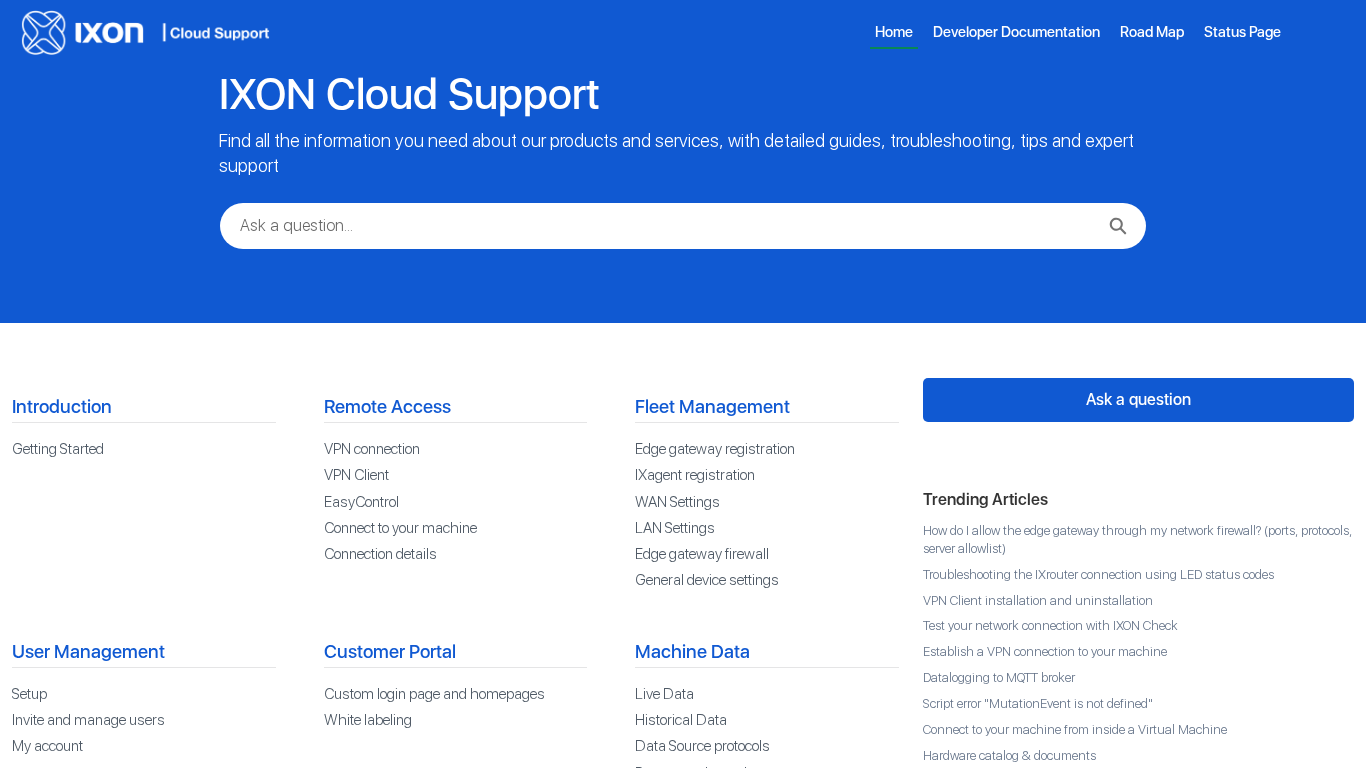Select the White labeling link
Image resolution: width=1366 pixels, height=768 pixels.
pos(368,720)
